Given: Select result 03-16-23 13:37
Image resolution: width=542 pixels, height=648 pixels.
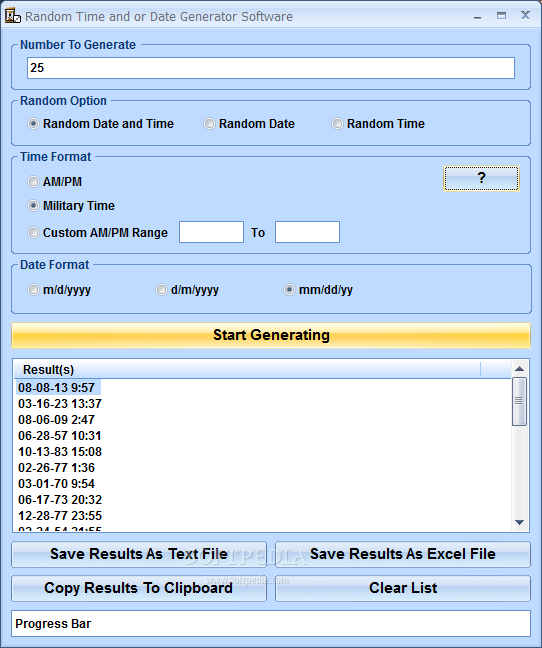Looking at the screenshot, I should click(x=60, y=404).
